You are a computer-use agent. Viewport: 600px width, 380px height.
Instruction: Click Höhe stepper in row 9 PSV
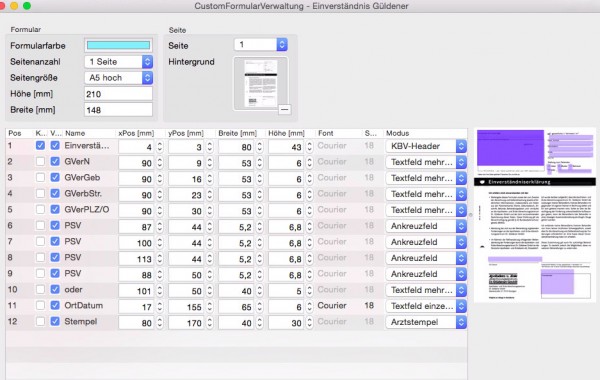pos(310,275)
